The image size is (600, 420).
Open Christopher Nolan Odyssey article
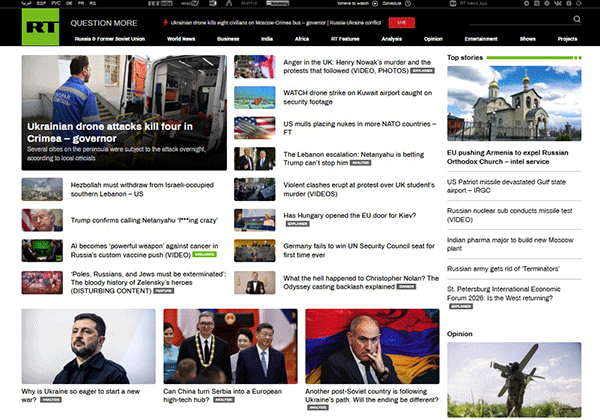361,282
